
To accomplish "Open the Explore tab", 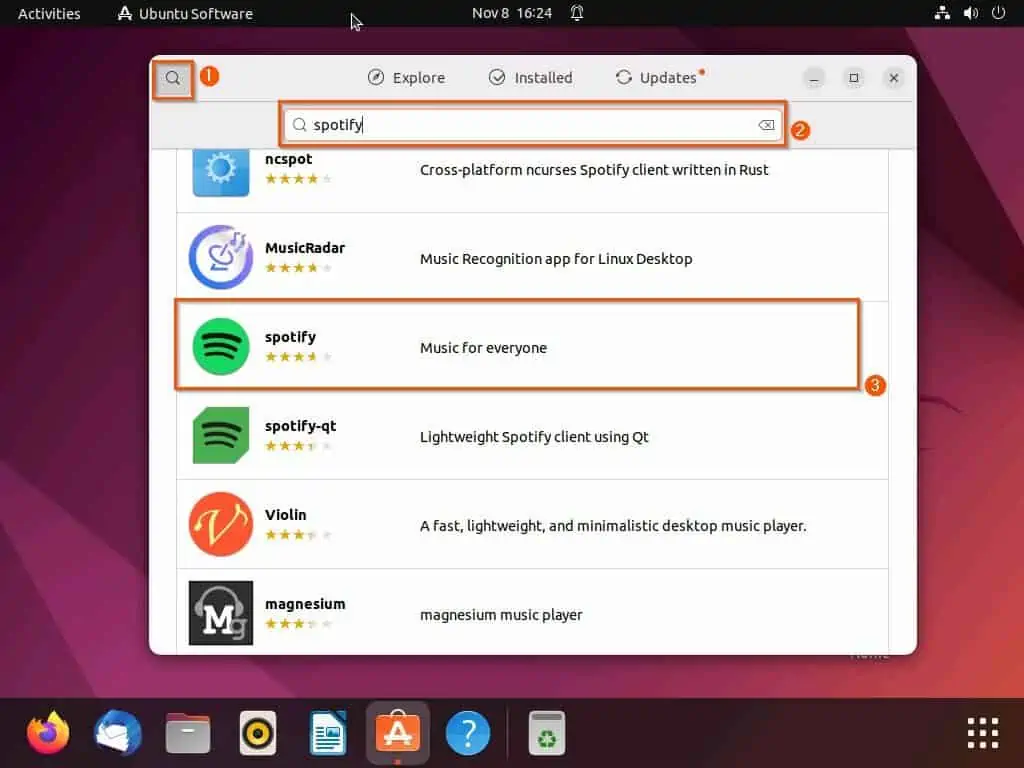I will (406, 77).
